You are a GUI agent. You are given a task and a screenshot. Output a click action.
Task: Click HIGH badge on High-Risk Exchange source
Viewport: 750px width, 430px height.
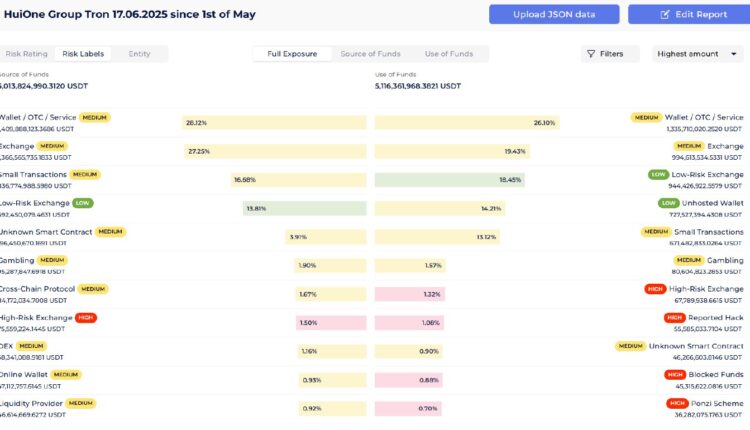86,318
